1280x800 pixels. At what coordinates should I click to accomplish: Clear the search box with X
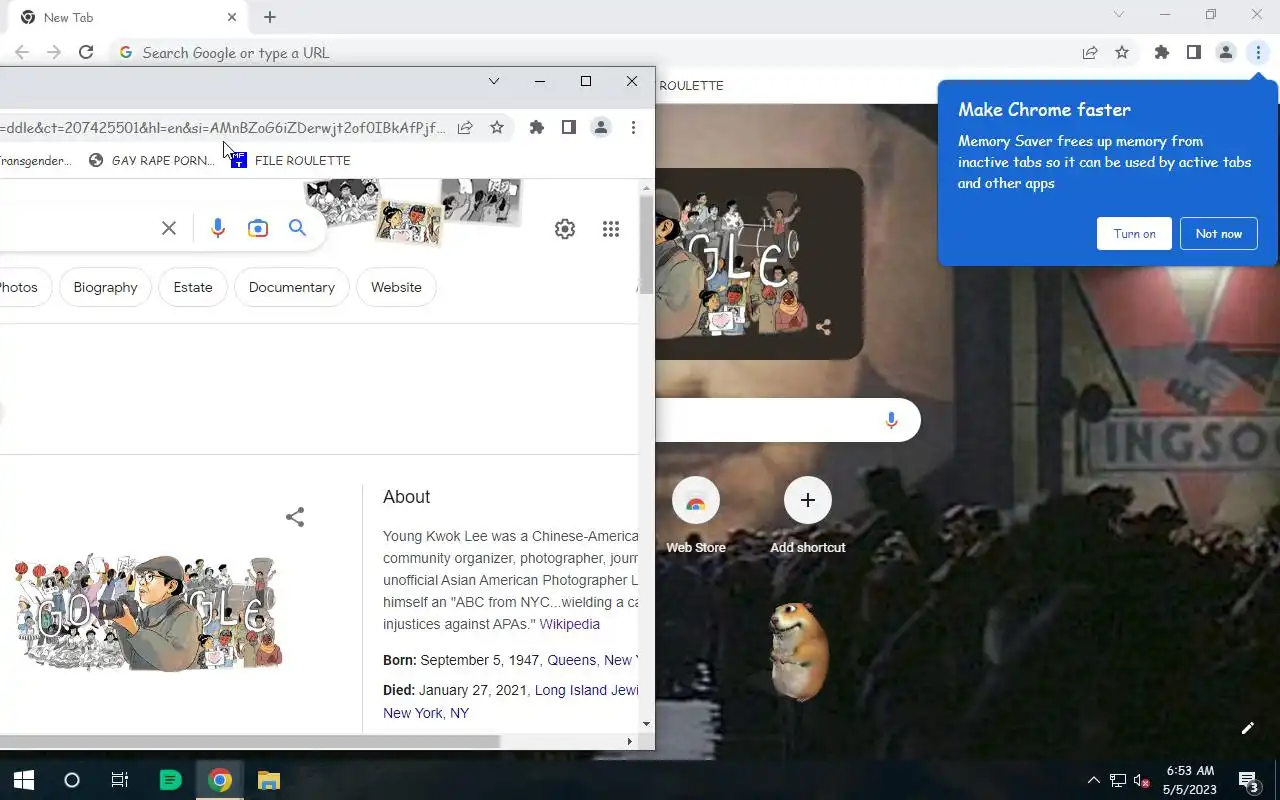169,228
